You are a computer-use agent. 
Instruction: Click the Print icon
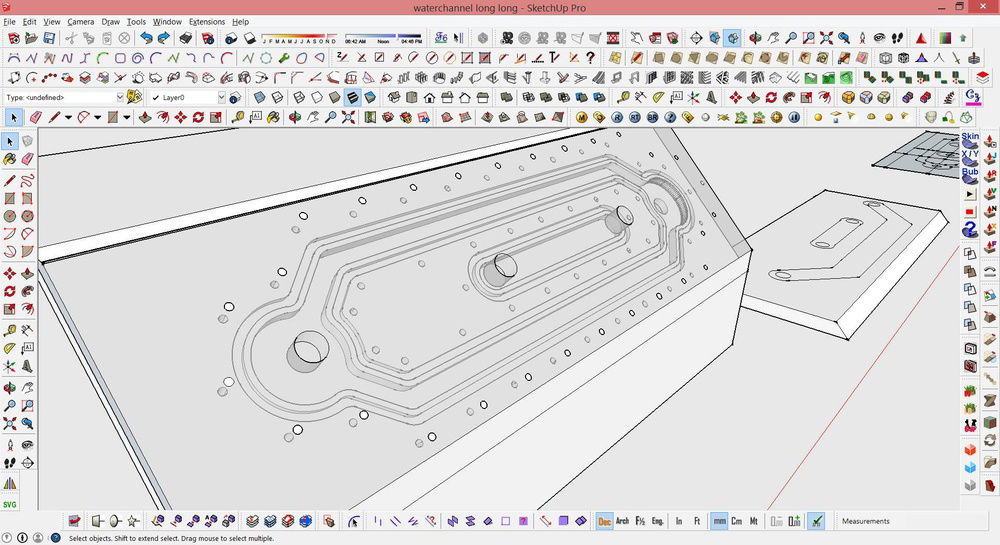click(185, 38)
